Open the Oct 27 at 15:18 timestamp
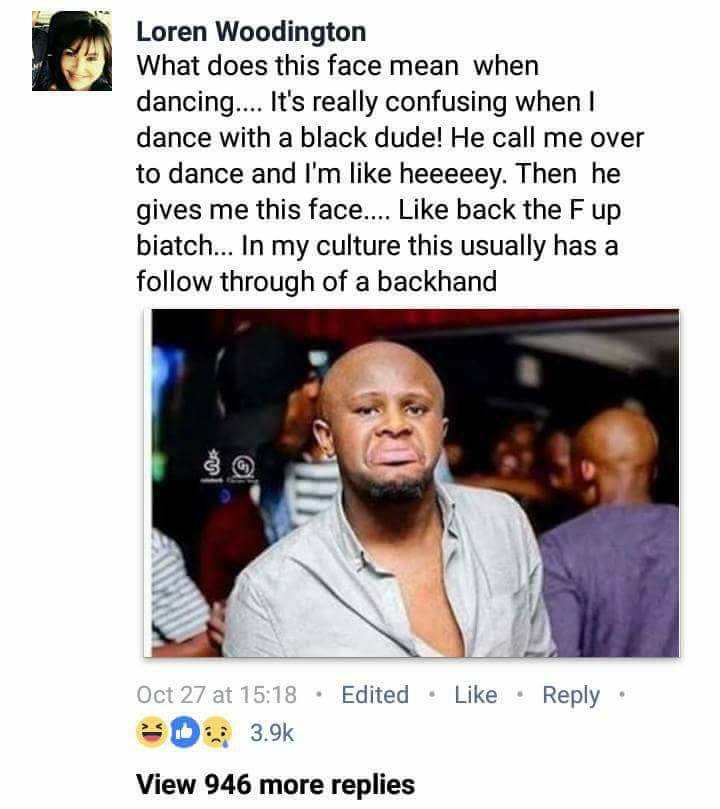Image resolution: width=720 pixels, height=809 pixels. (x=217, y=695)
